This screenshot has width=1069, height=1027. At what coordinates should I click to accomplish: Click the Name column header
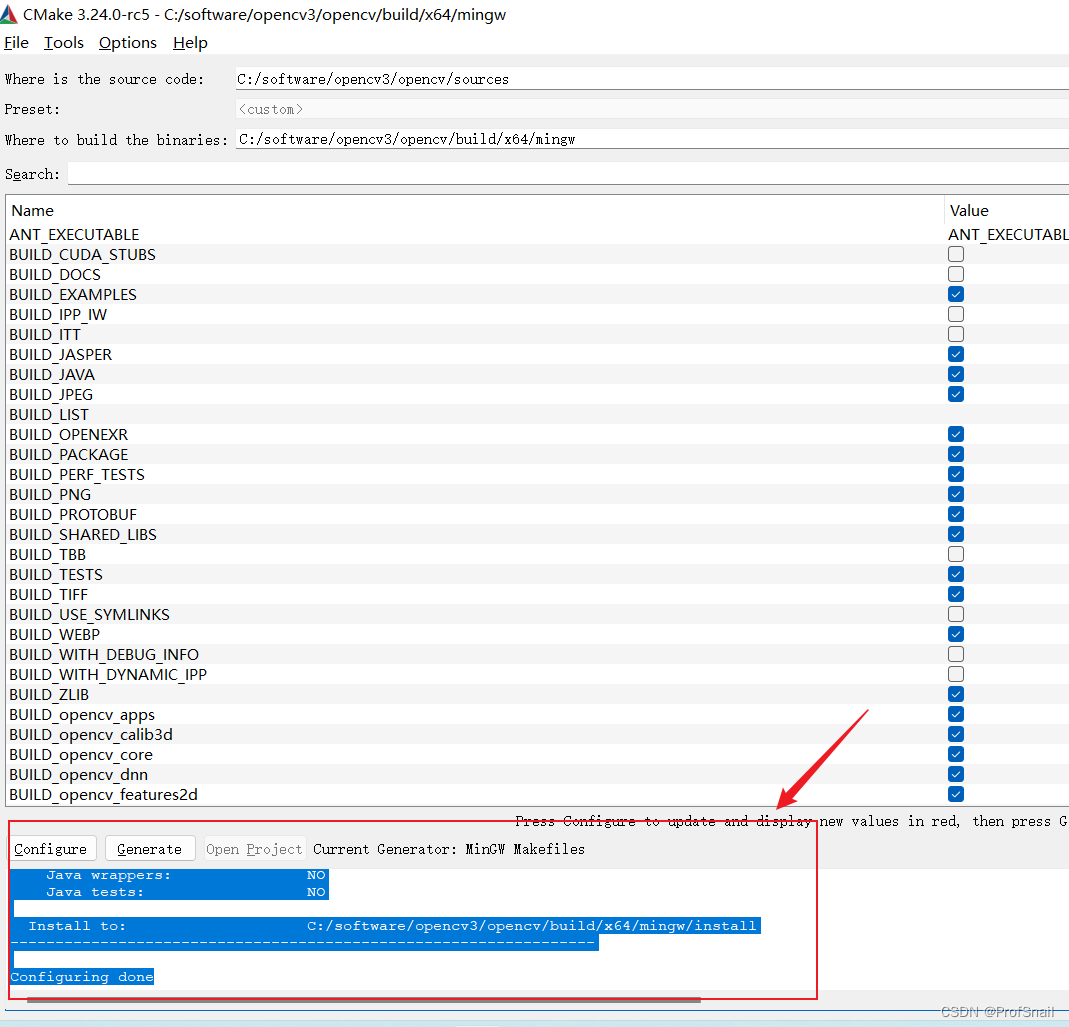point(475,210)
